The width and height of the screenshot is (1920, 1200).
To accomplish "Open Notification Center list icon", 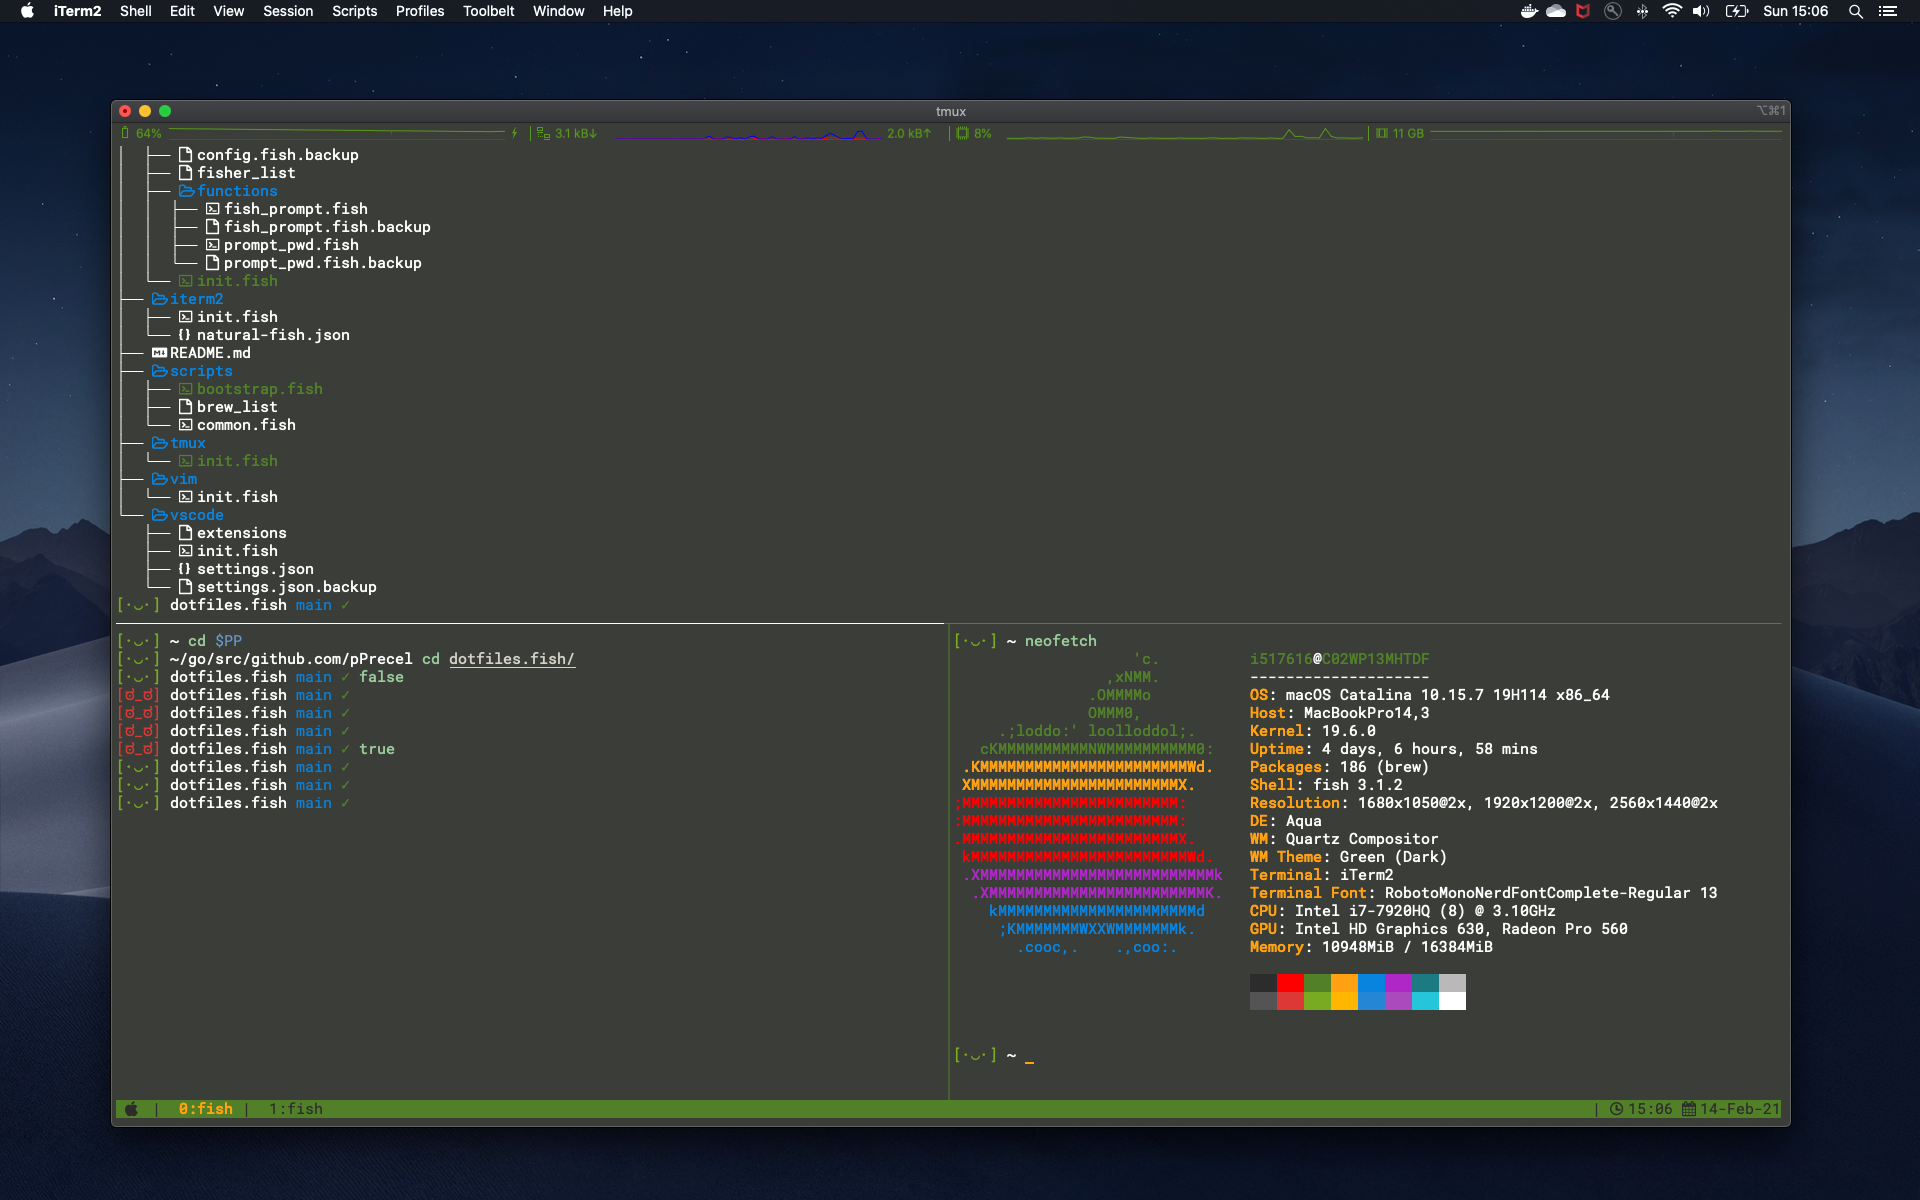I will point(1887,11).
